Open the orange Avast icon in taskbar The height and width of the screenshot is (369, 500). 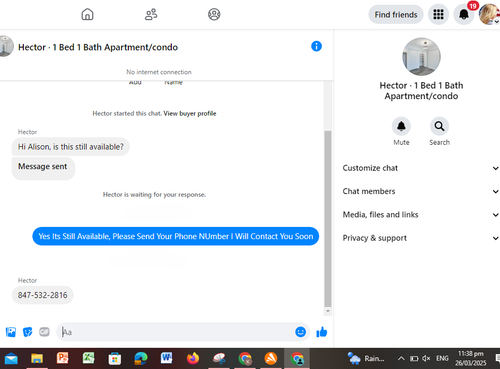click(x=271, y=359)
